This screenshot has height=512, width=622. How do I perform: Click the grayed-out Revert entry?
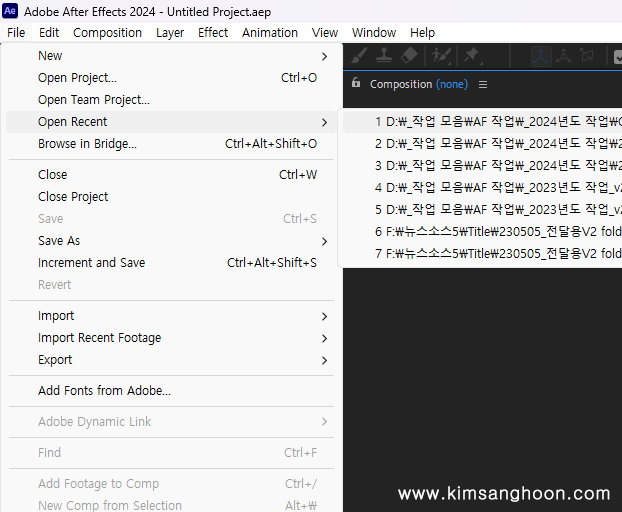click(x=171, y=285)
